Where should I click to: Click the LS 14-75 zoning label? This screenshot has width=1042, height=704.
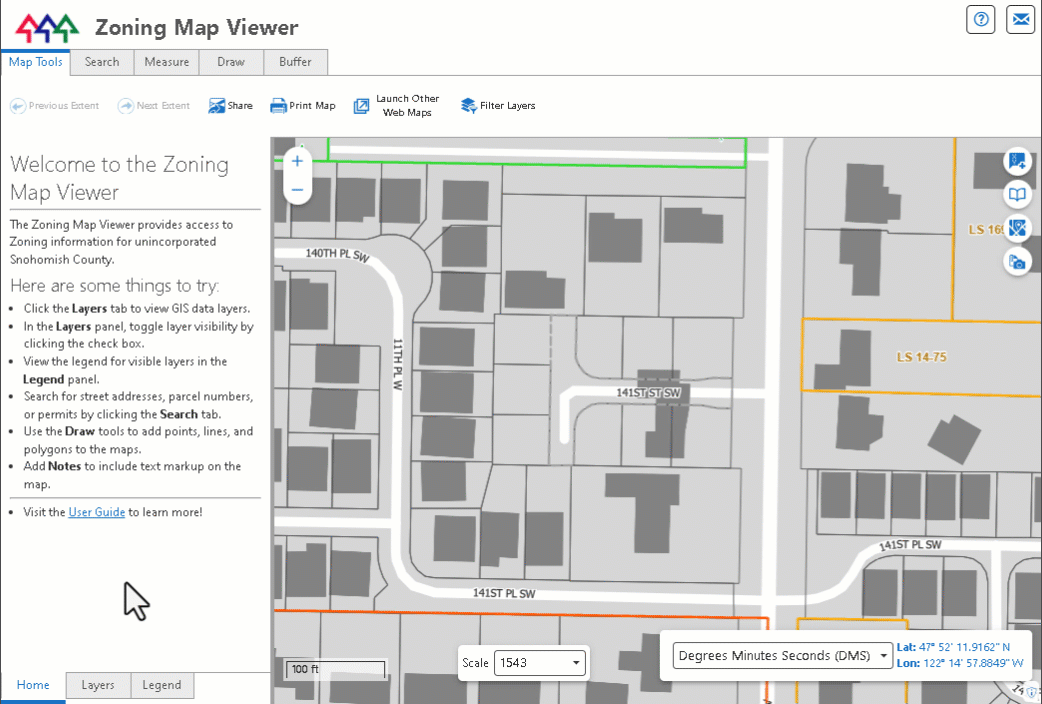(x=921, y=357)
